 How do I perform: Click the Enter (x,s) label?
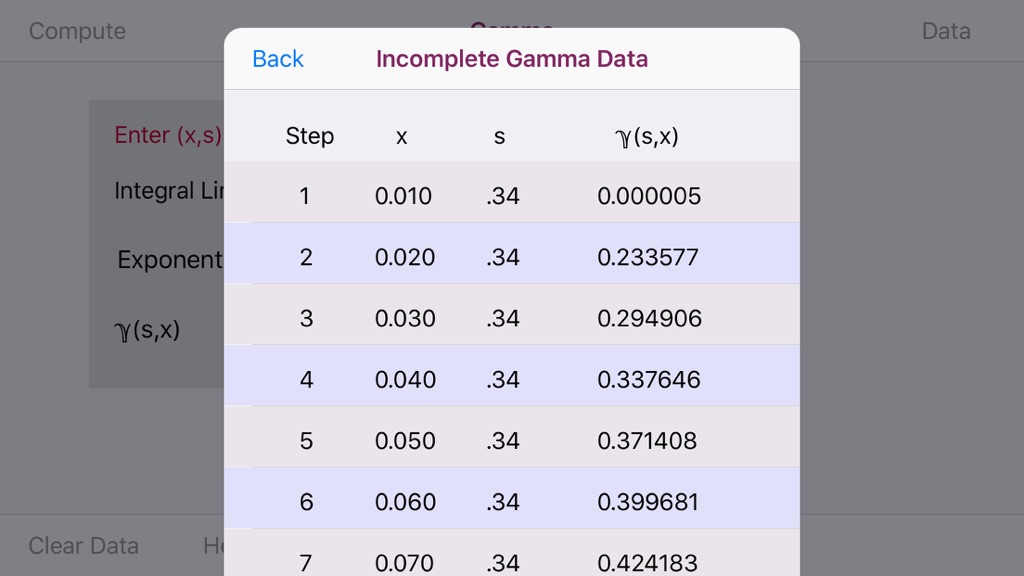pos(168,135)
